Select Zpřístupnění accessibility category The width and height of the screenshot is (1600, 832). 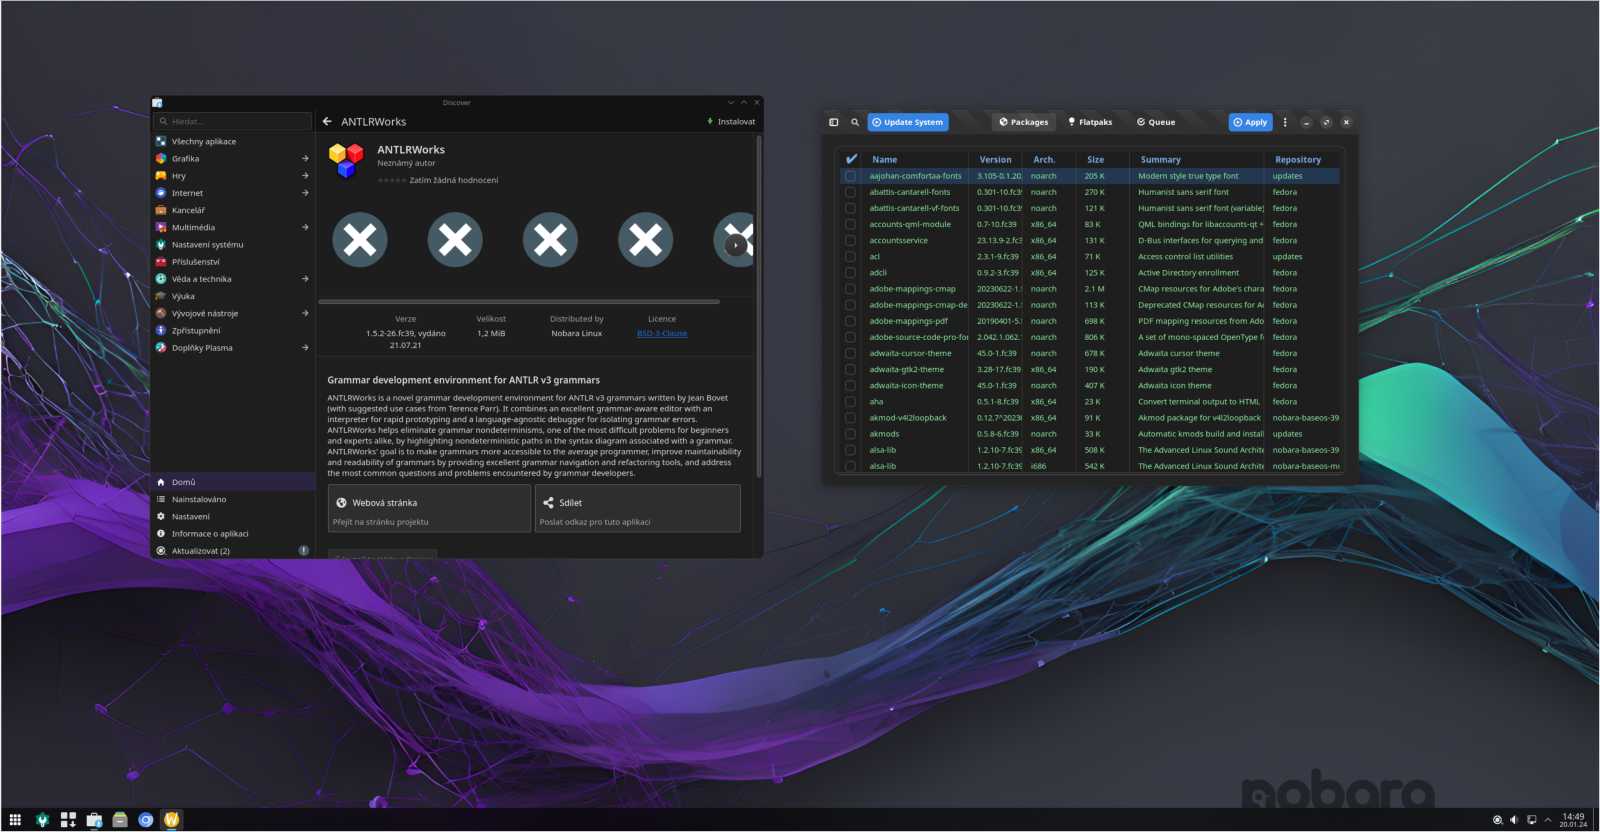click(x=232, y=330)
